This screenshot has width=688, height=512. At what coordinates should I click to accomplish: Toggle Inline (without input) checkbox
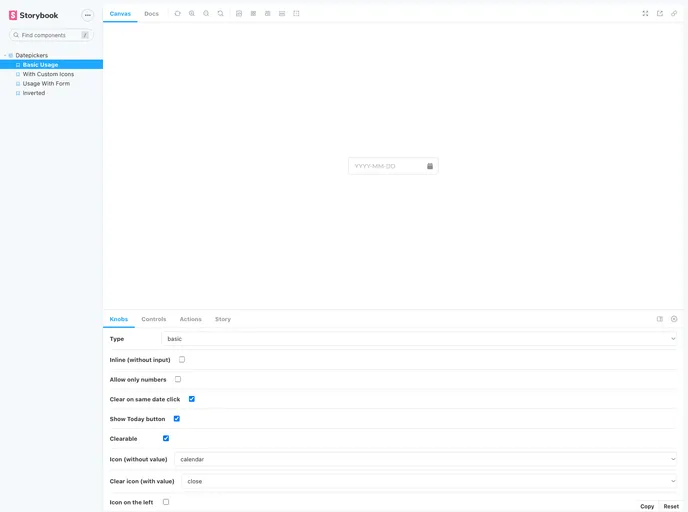182,359
